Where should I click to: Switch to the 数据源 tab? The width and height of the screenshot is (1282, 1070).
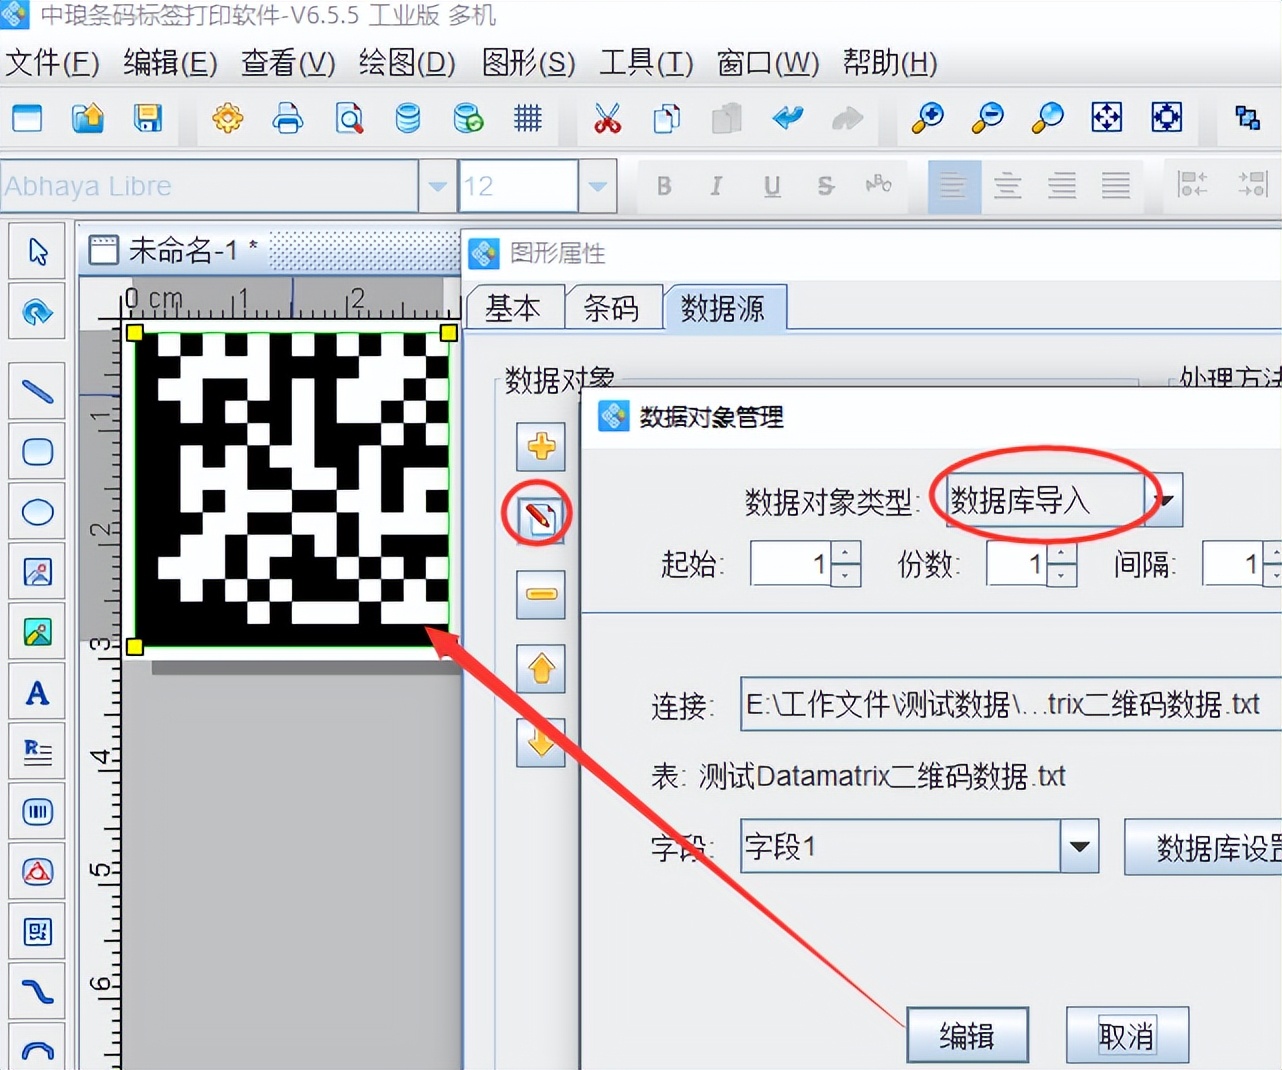(x=724, y=308)
